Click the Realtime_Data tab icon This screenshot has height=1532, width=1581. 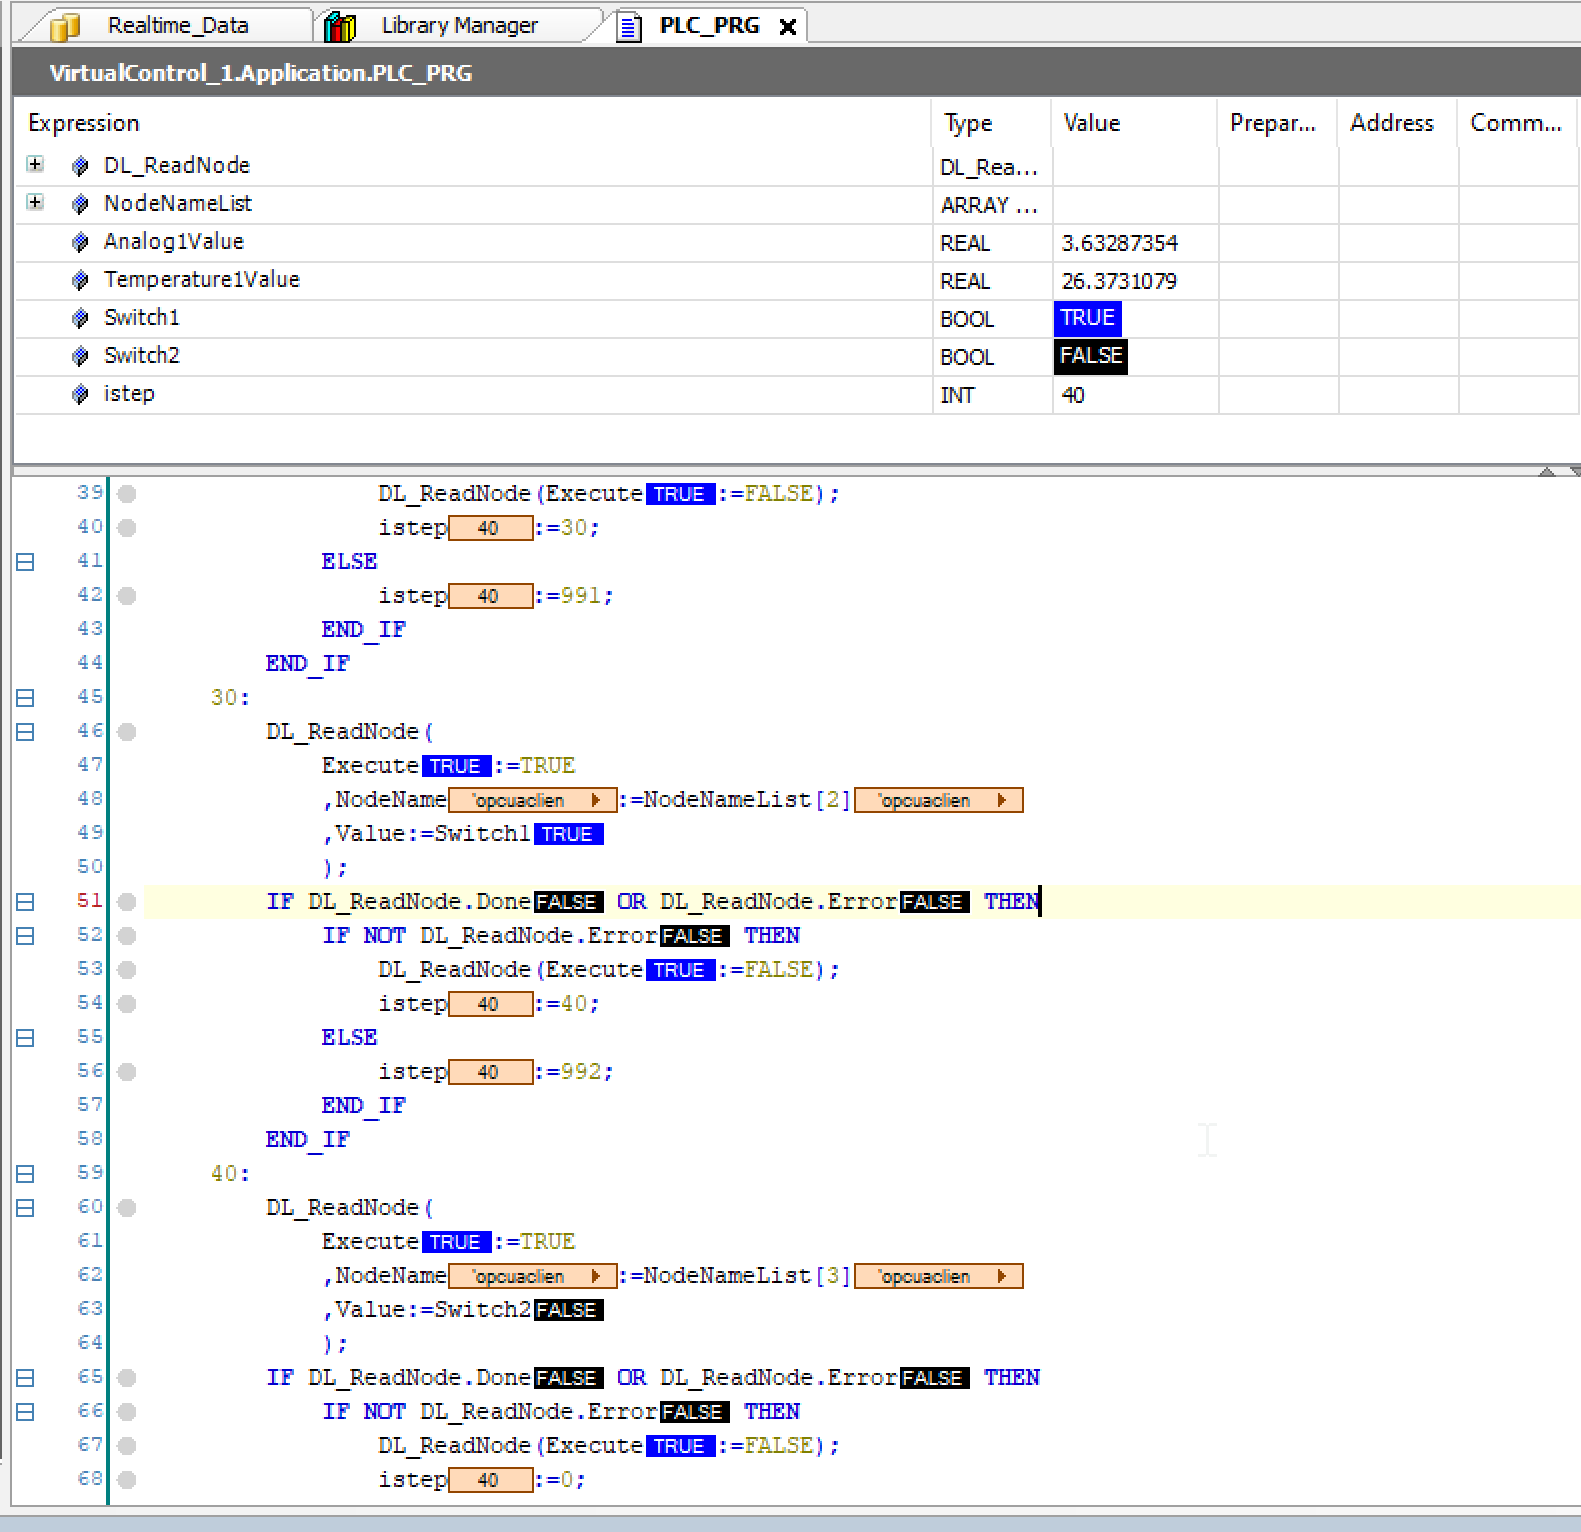pos(65,27)
